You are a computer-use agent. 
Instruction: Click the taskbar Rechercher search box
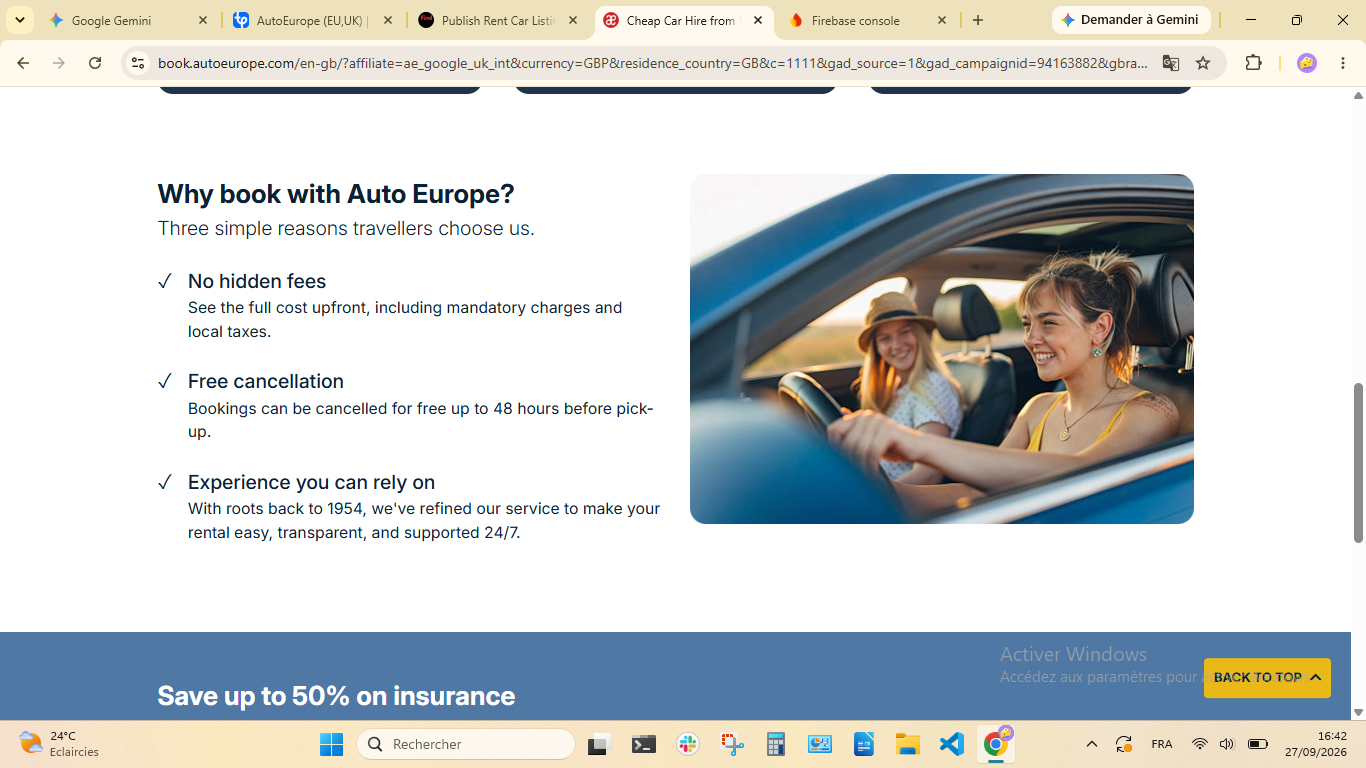click(x=466, y=744)
